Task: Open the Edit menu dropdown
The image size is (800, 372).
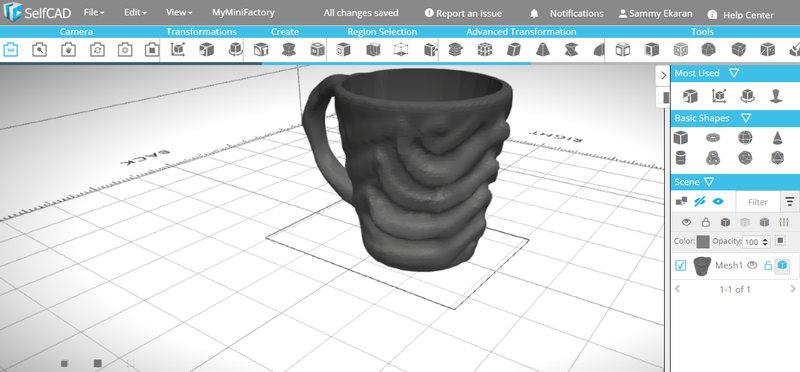Action: click(135, 12)
